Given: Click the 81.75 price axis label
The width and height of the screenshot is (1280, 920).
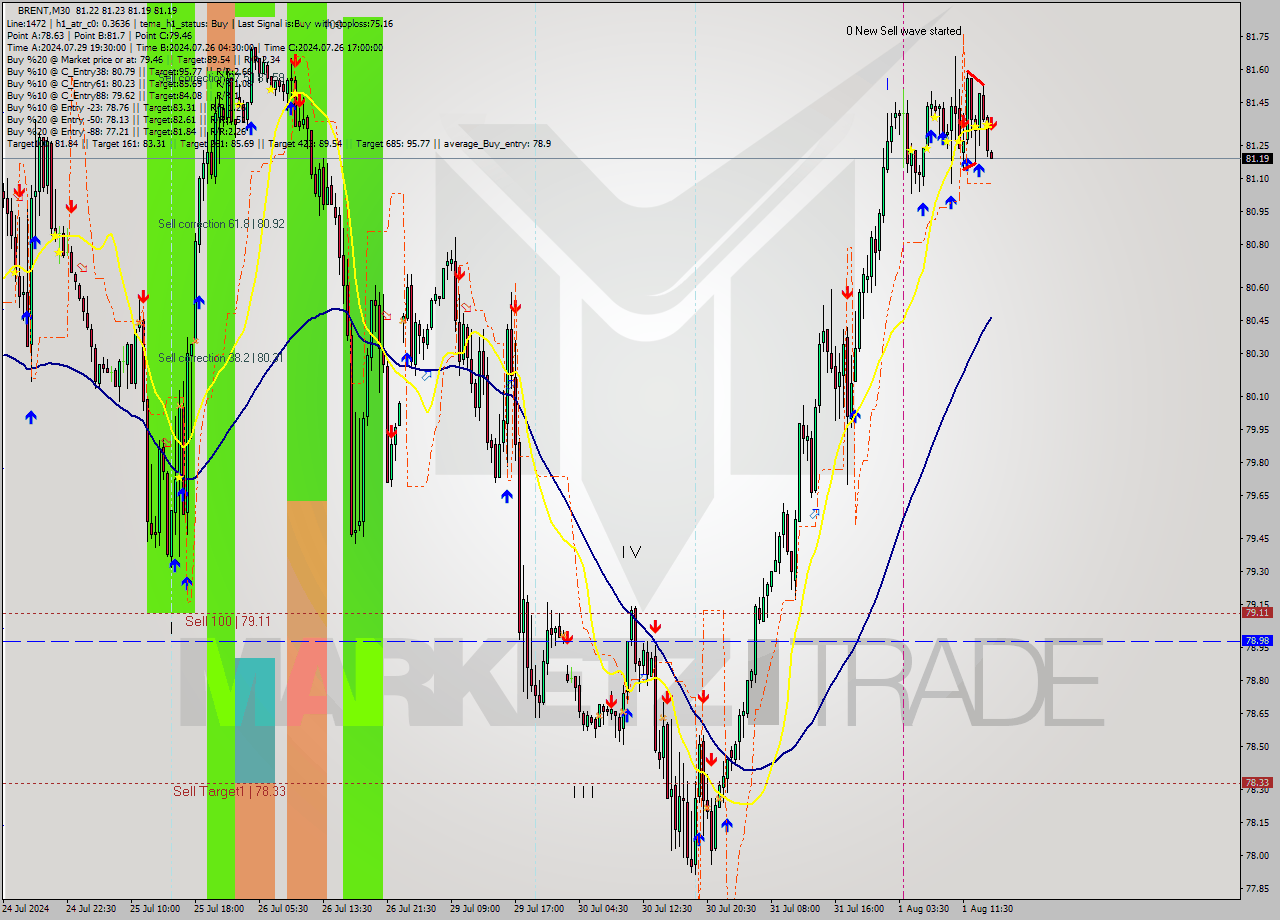Looking at the screenshot, I should click(1257, 37).
